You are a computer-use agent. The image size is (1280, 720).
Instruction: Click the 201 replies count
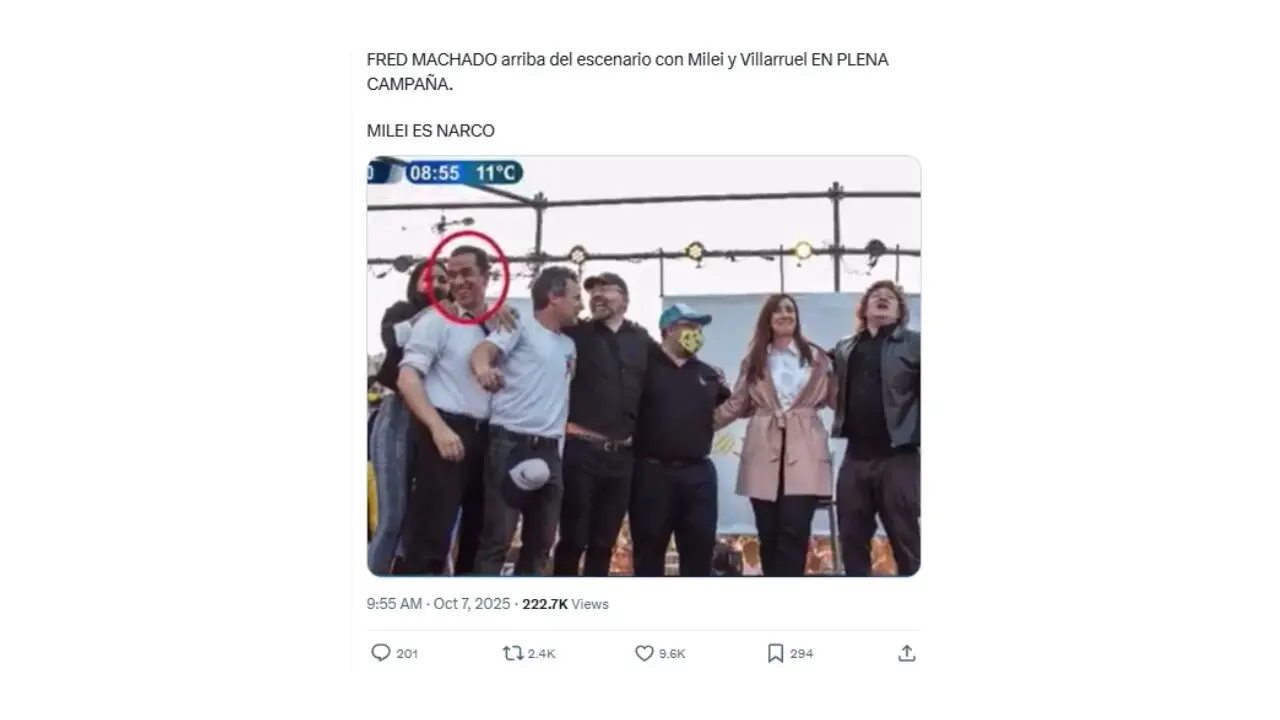click(x=407, y=654)
